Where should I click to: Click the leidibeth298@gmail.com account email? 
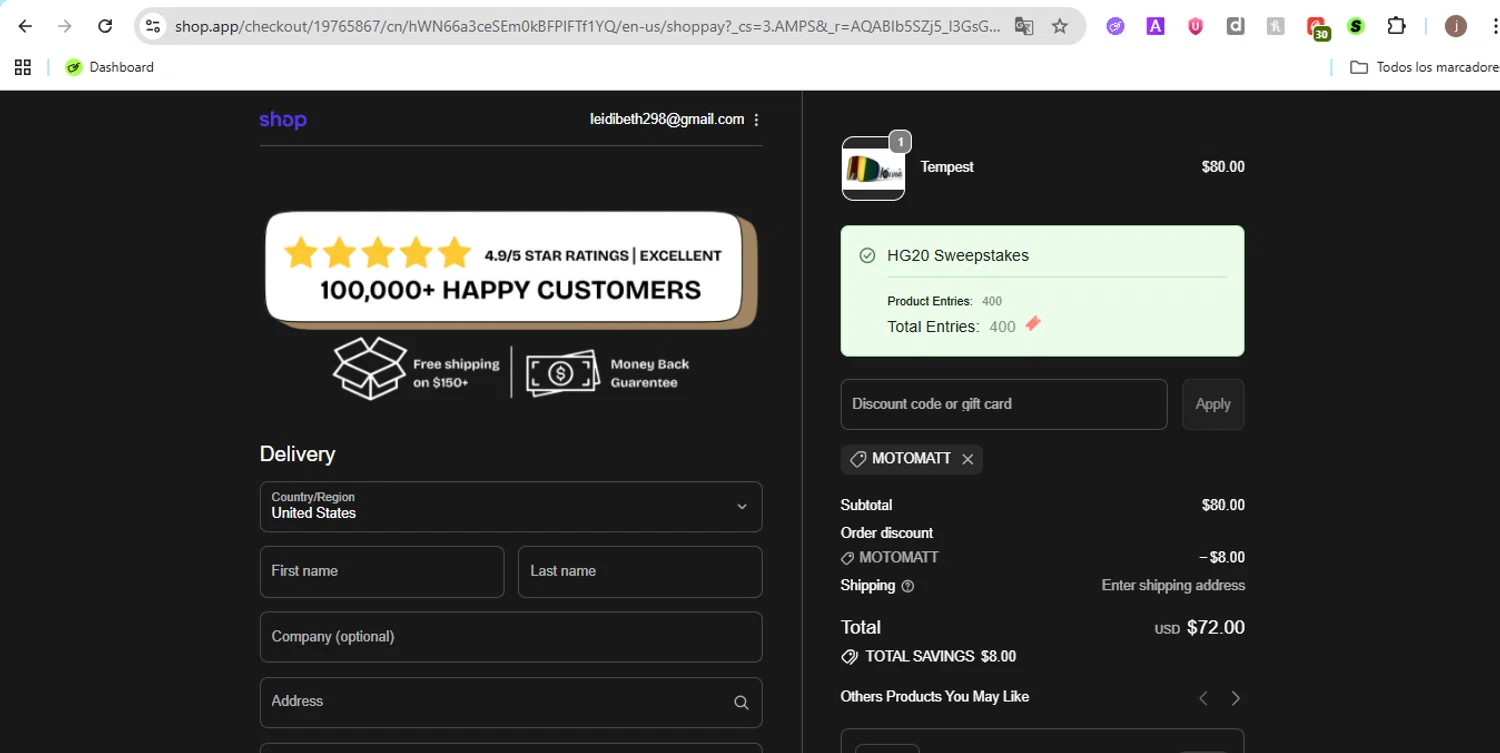pos(667,119)
